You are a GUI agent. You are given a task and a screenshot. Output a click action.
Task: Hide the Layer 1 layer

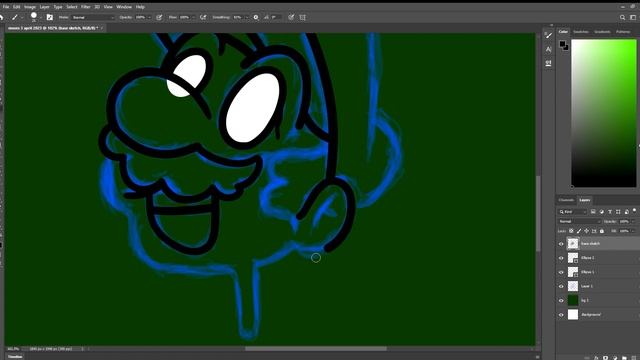pyautogui.click(x=561, y=287)
